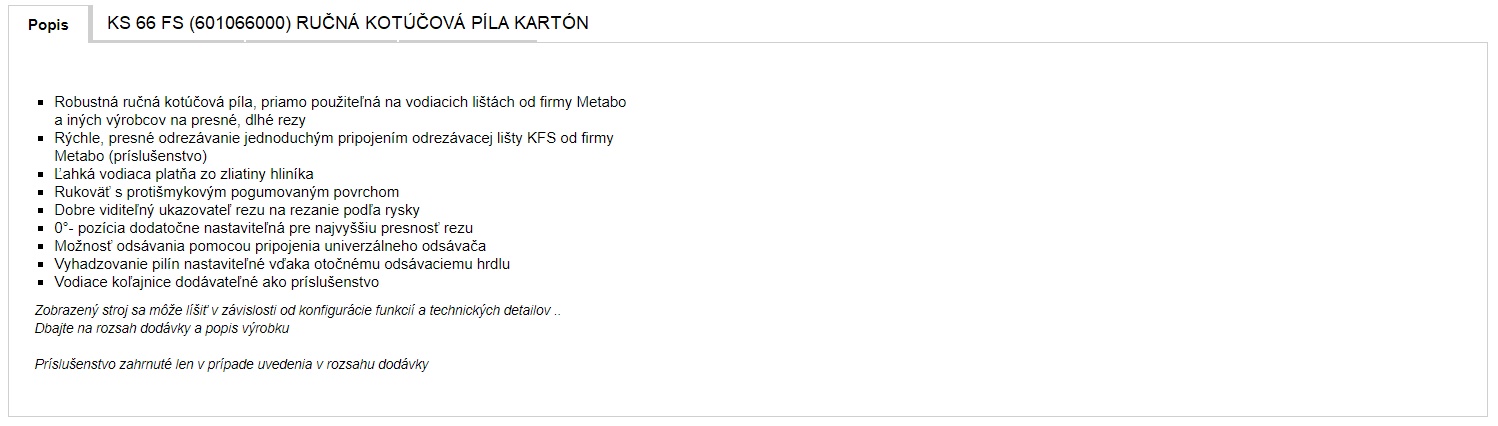
Task: Click the line Možnosť odsávania pomocou pripojenia
Action: [x=271, y=246]
